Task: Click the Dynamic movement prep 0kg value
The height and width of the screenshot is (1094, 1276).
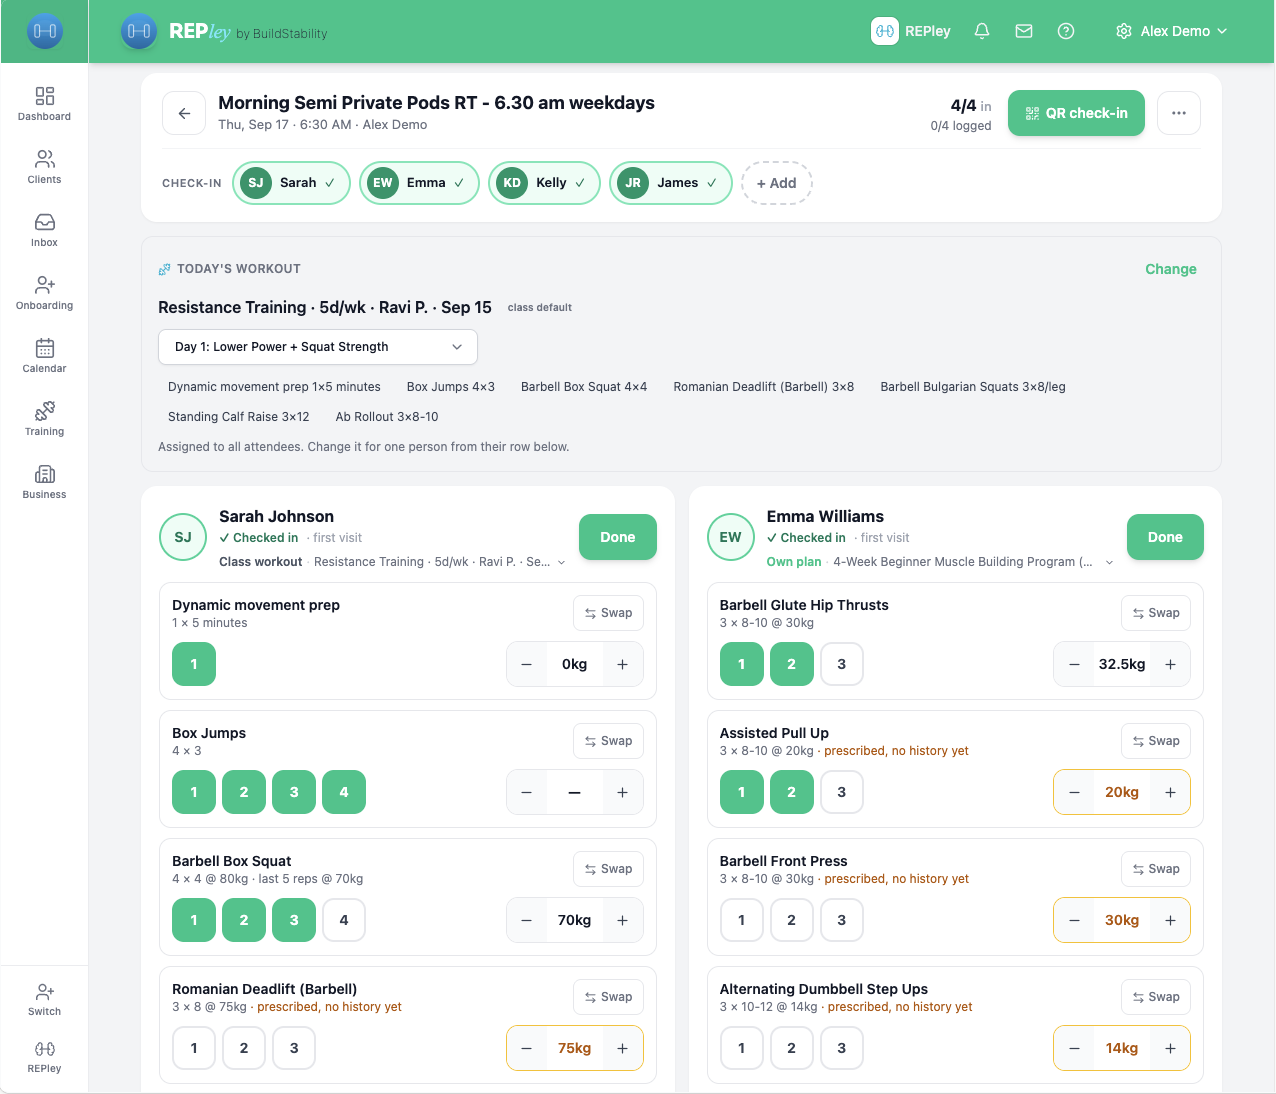Action: [x=574, y=664]
